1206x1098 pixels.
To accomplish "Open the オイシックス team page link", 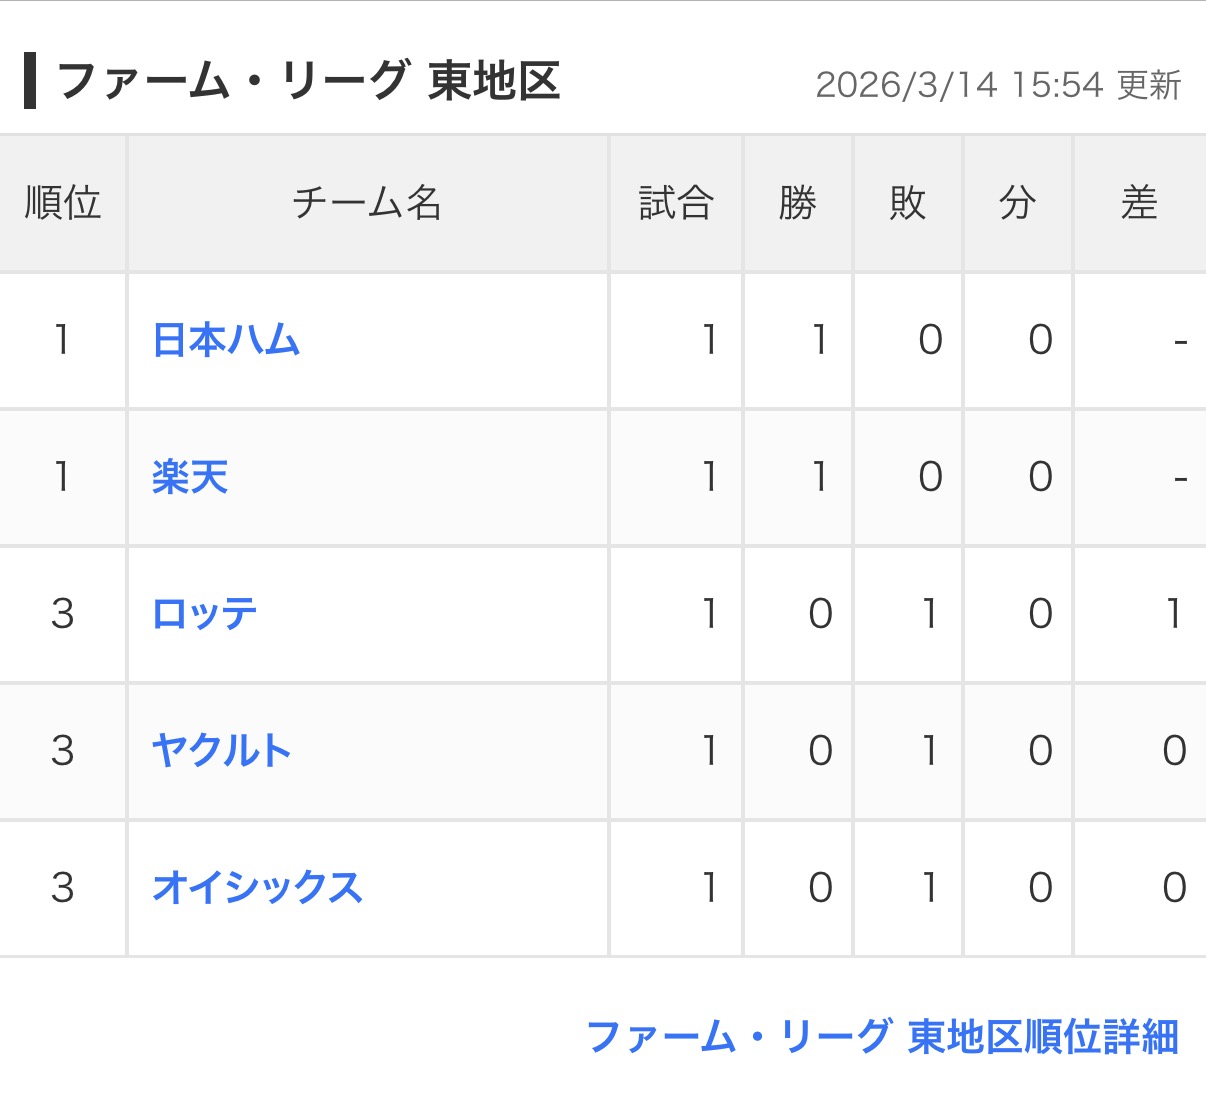I will coord(257,888).
